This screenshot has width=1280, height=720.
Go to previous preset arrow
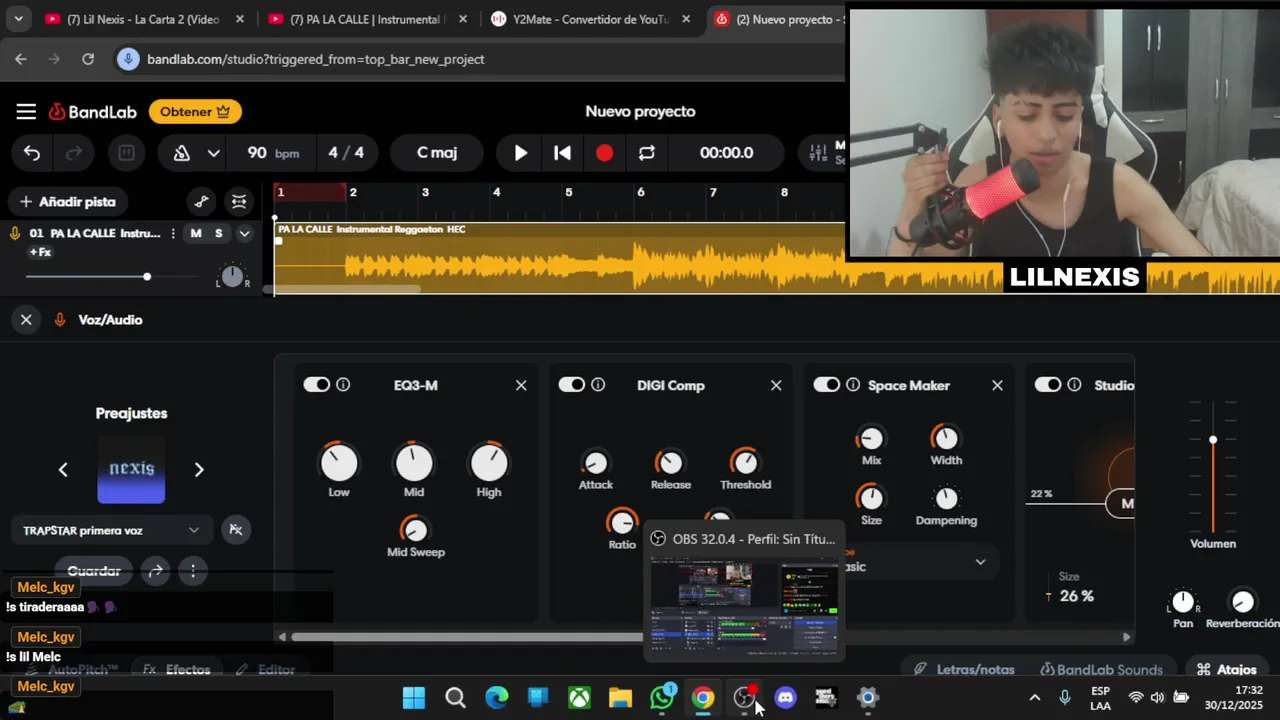(63, 469)
